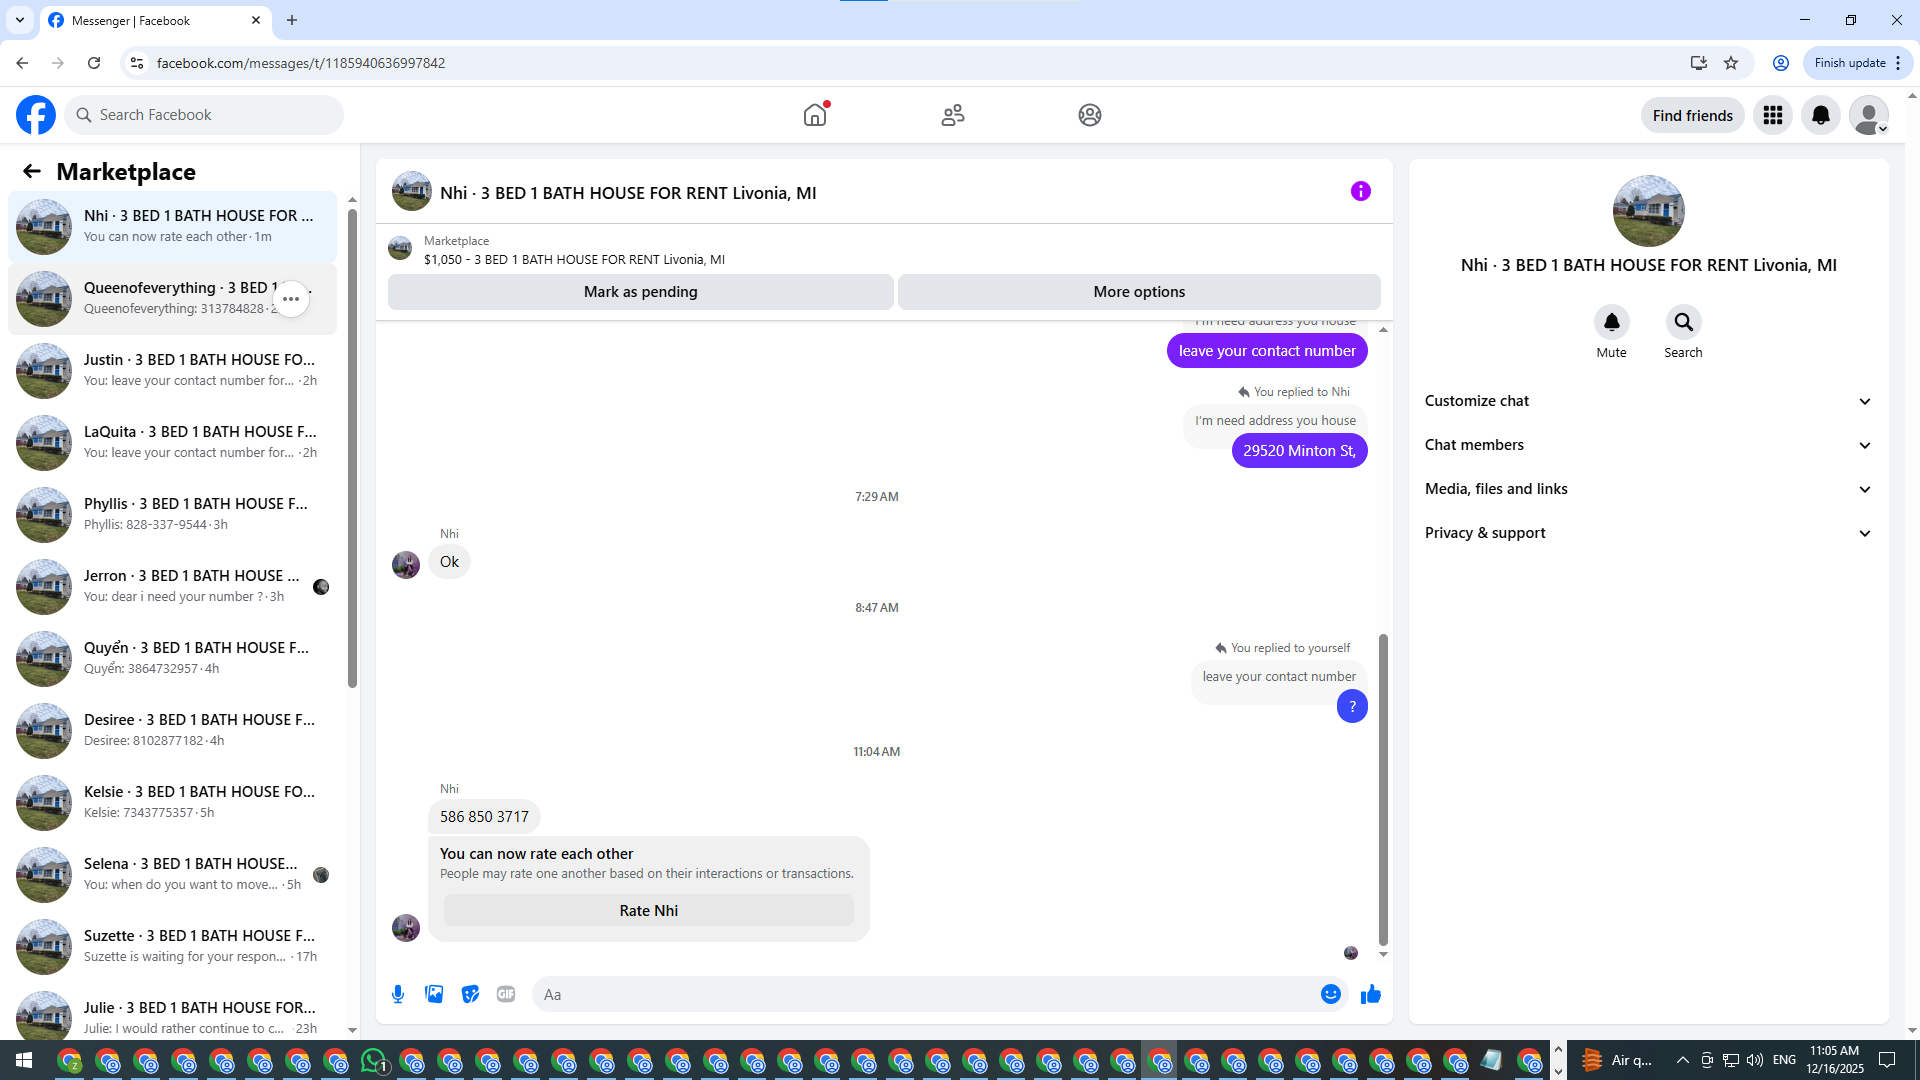Open a new browser tab

click(292, 20)
